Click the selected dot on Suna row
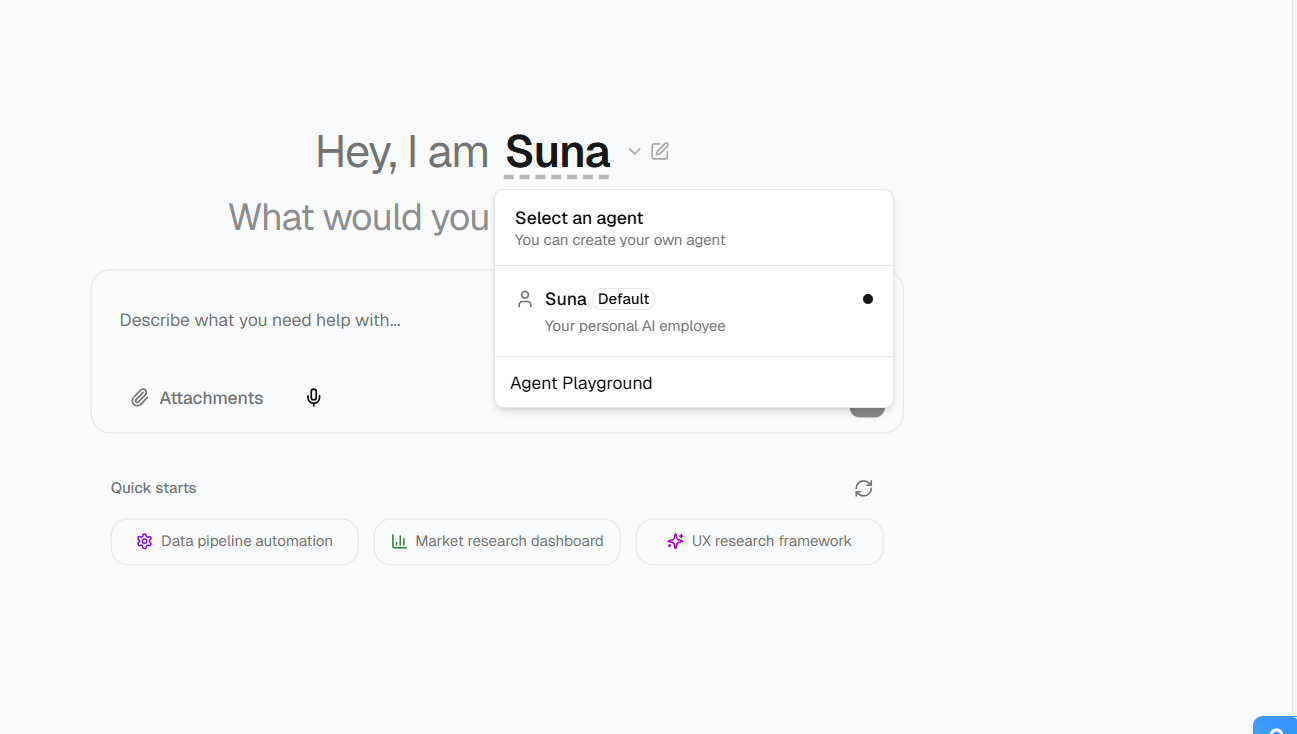 pos(868,299)
